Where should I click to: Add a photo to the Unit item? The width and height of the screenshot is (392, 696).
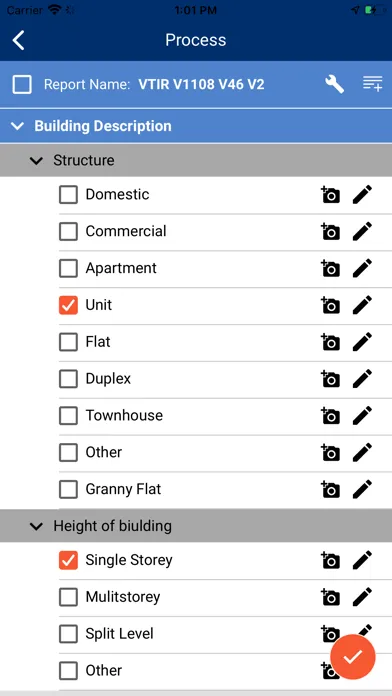[330, 305]
